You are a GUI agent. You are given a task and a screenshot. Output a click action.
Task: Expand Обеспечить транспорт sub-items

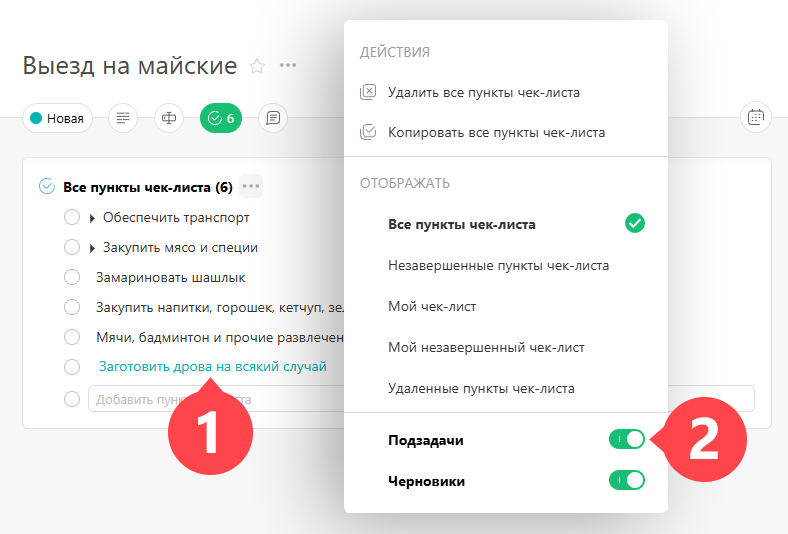pyautogui.click(x=92, y=218)
